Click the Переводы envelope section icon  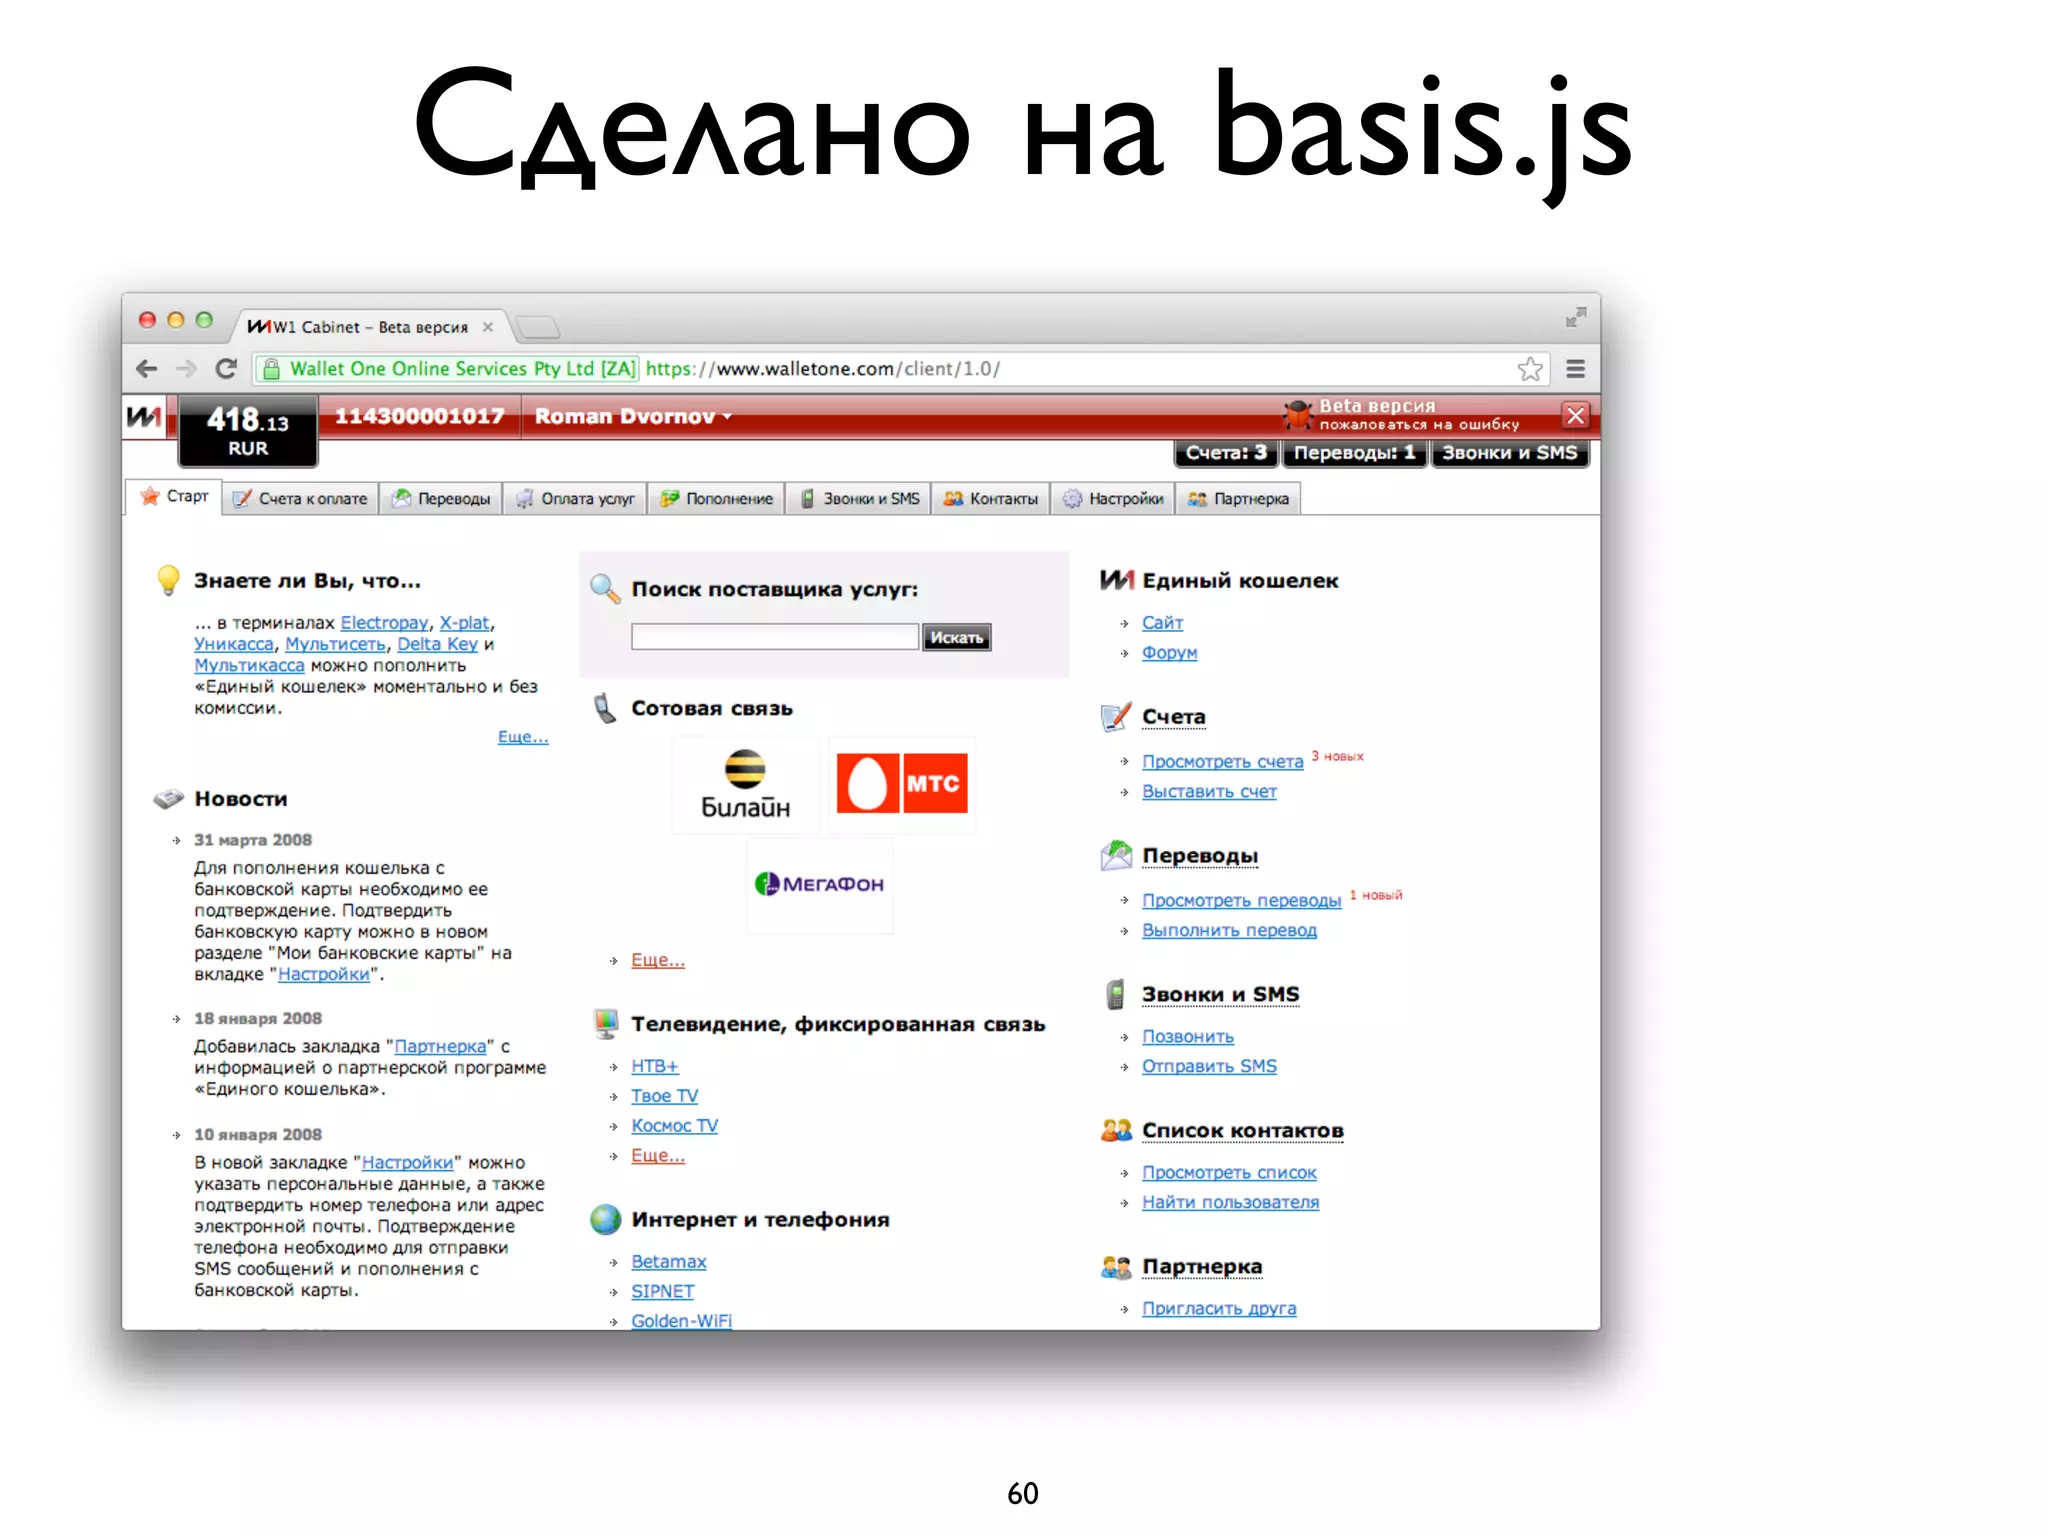point(1116,856)
